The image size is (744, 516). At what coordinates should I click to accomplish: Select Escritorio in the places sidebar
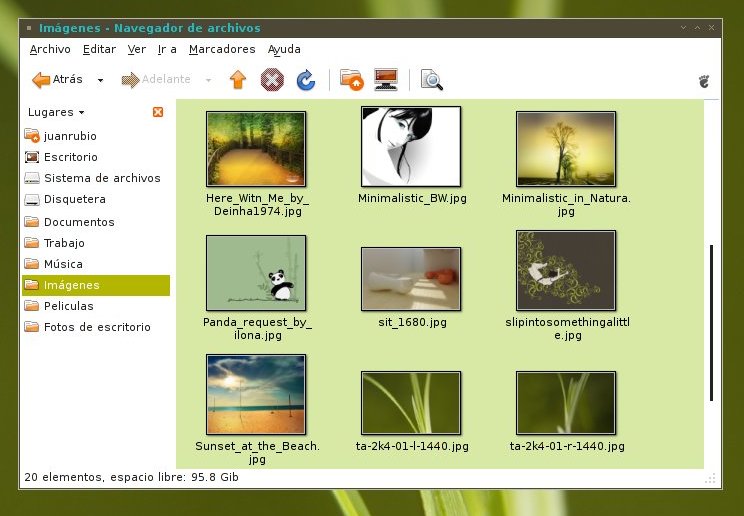96,157
